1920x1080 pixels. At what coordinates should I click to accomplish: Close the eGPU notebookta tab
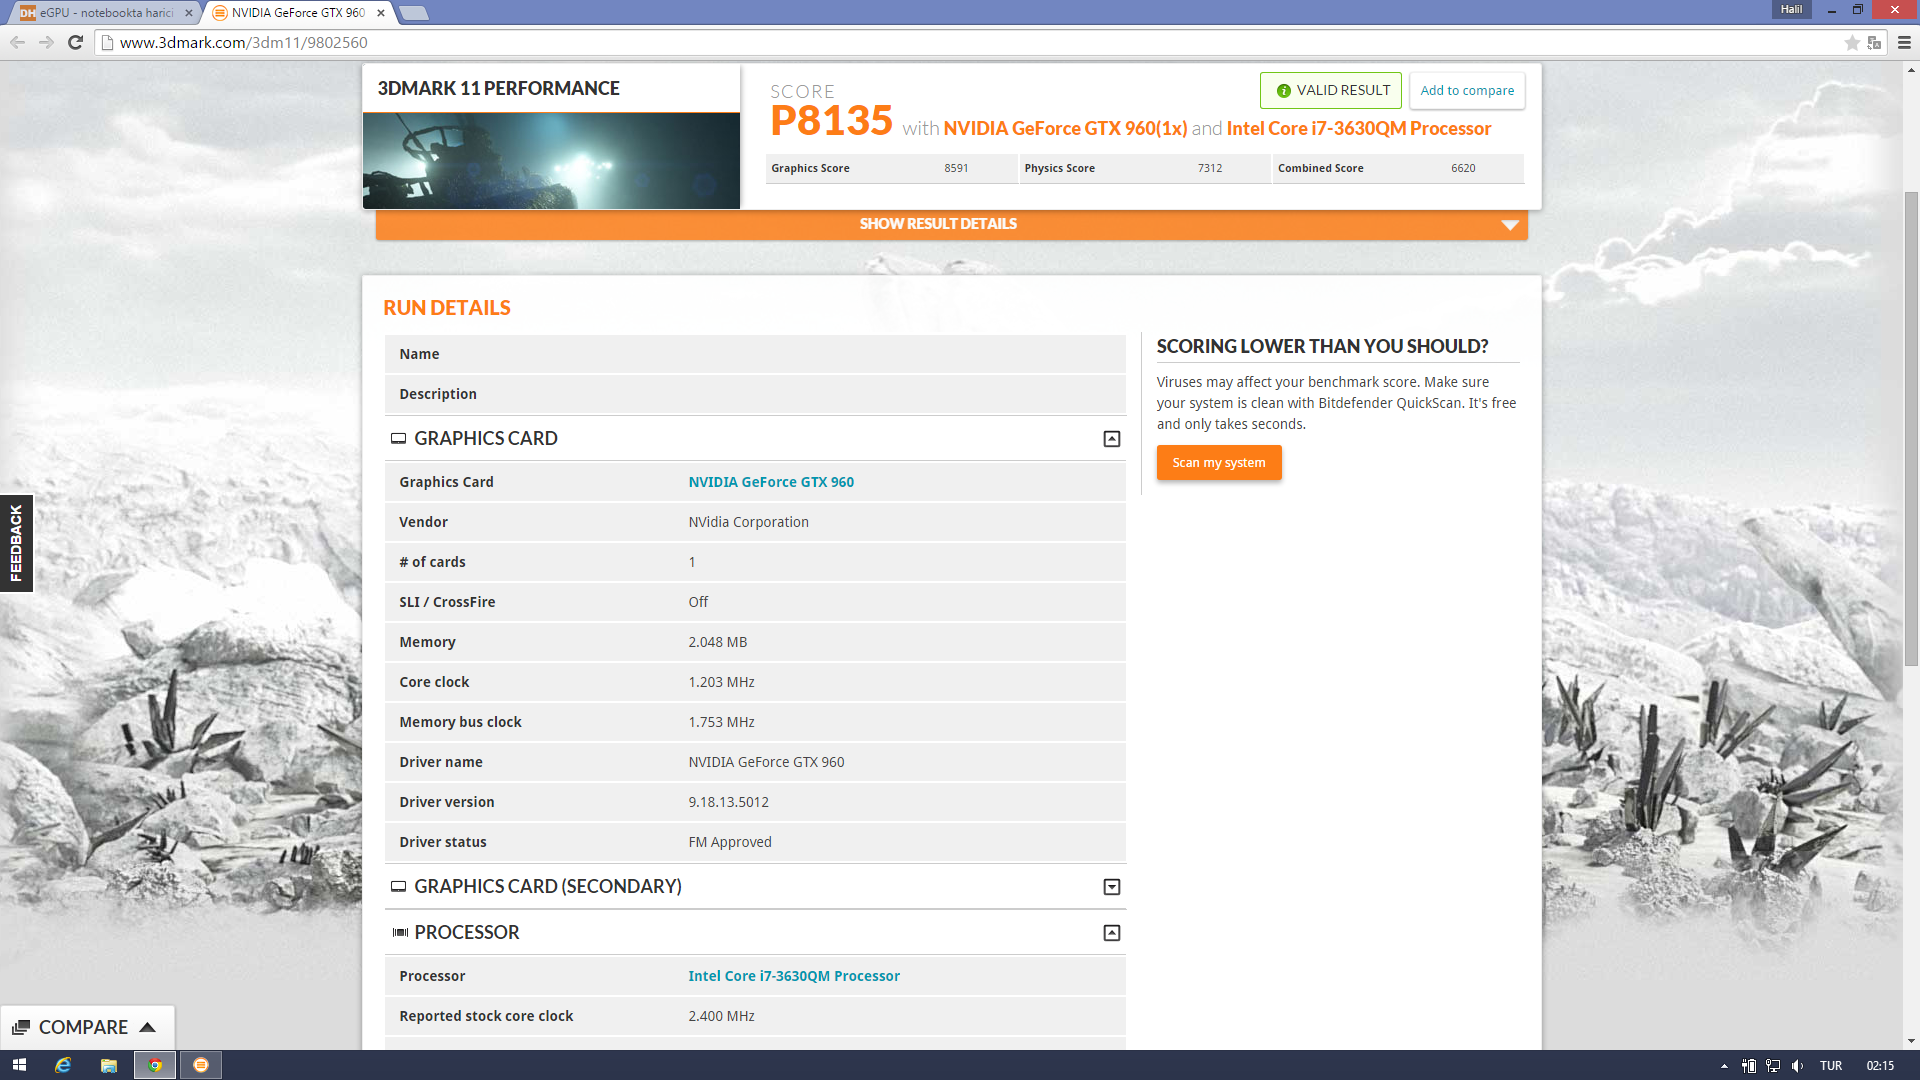click(x=189, y=13)
